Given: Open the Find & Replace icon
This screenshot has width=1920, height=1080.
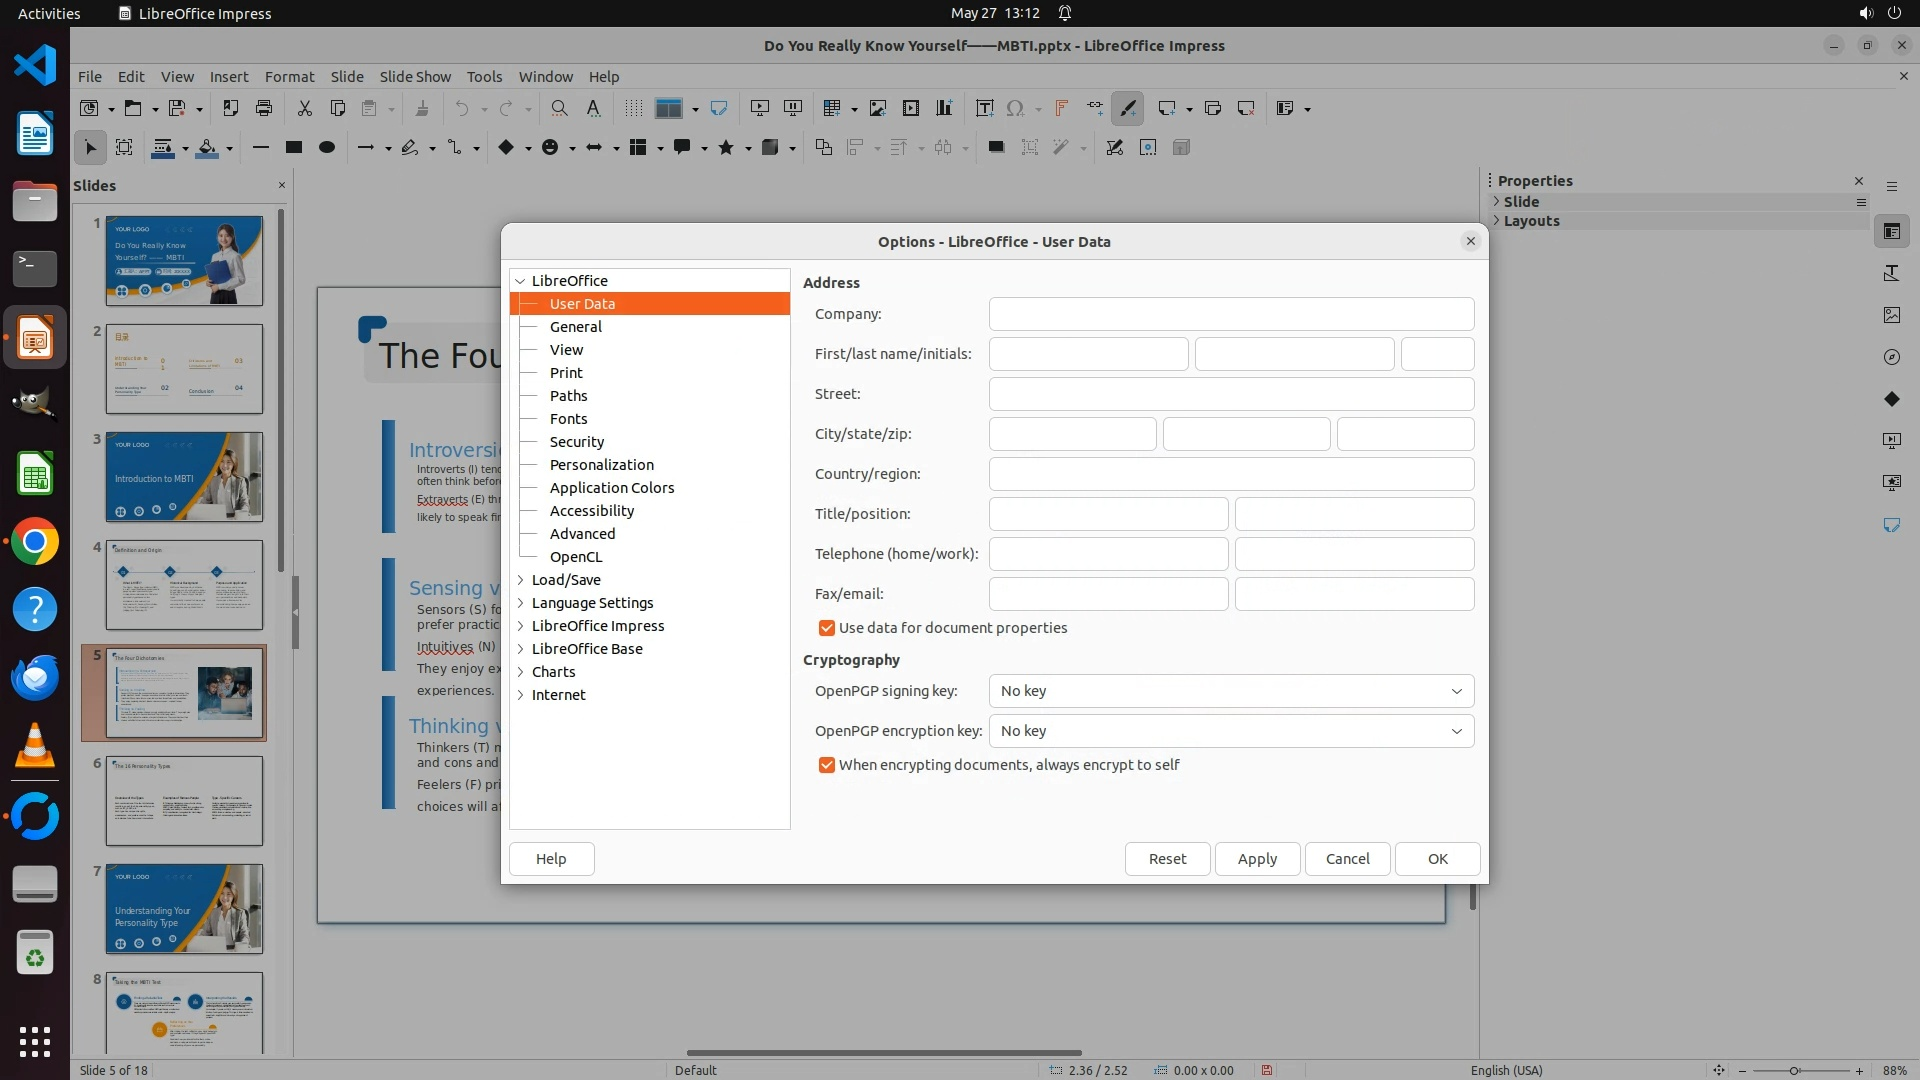Looking at the screenshot, I should (560, 108).
